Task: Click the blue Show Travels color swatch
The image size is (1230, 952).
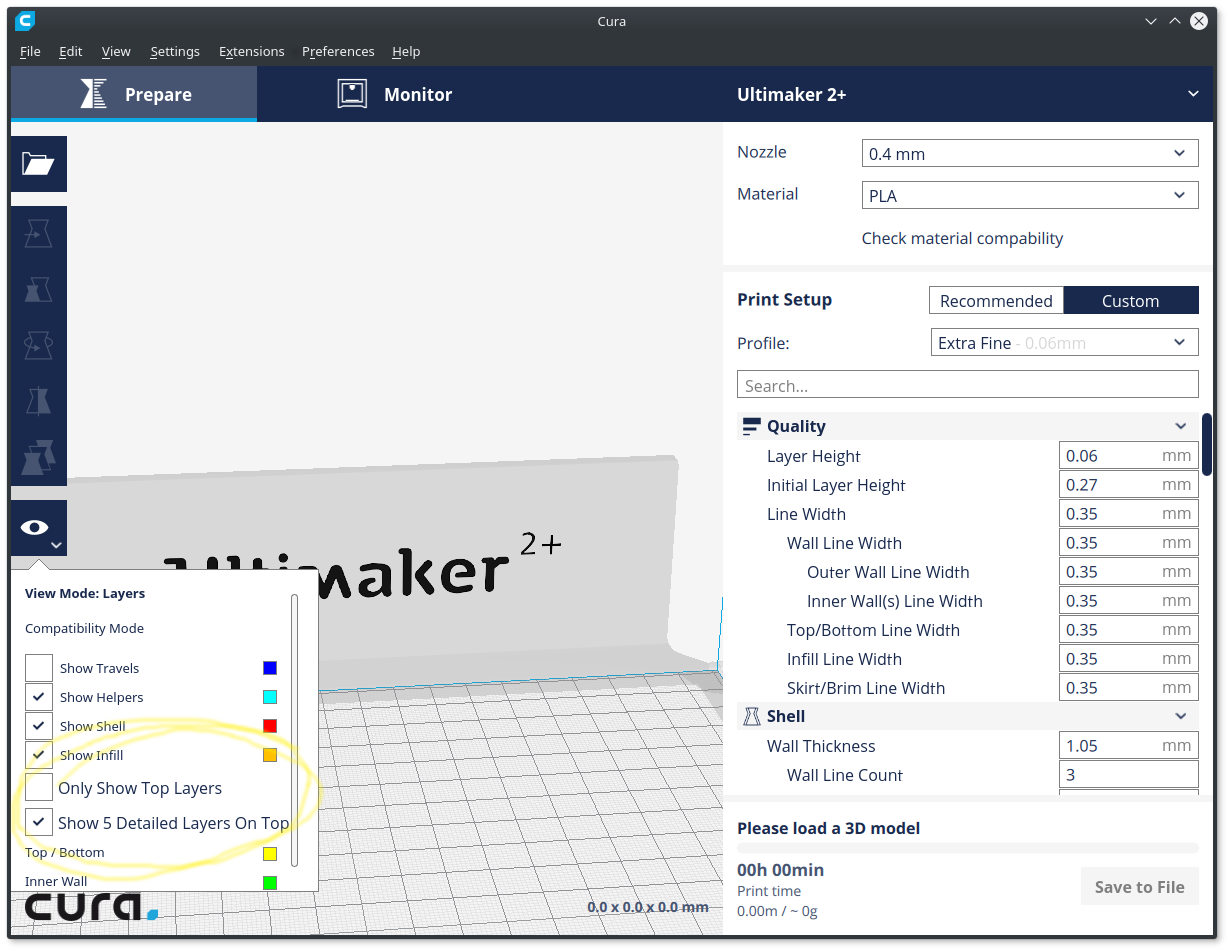Action: tap(270, 668)
